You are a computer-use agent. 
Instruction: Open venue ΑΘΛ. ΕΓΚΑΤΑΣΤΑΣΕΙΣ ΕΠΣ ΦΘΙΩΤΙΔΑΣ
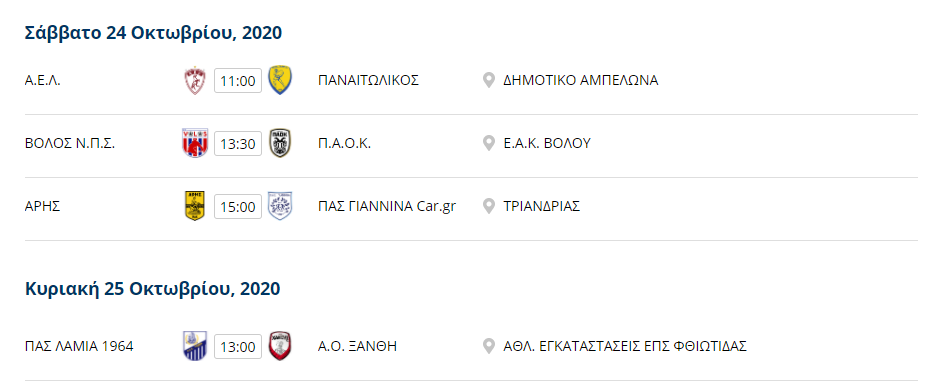[x=625, y=347]
